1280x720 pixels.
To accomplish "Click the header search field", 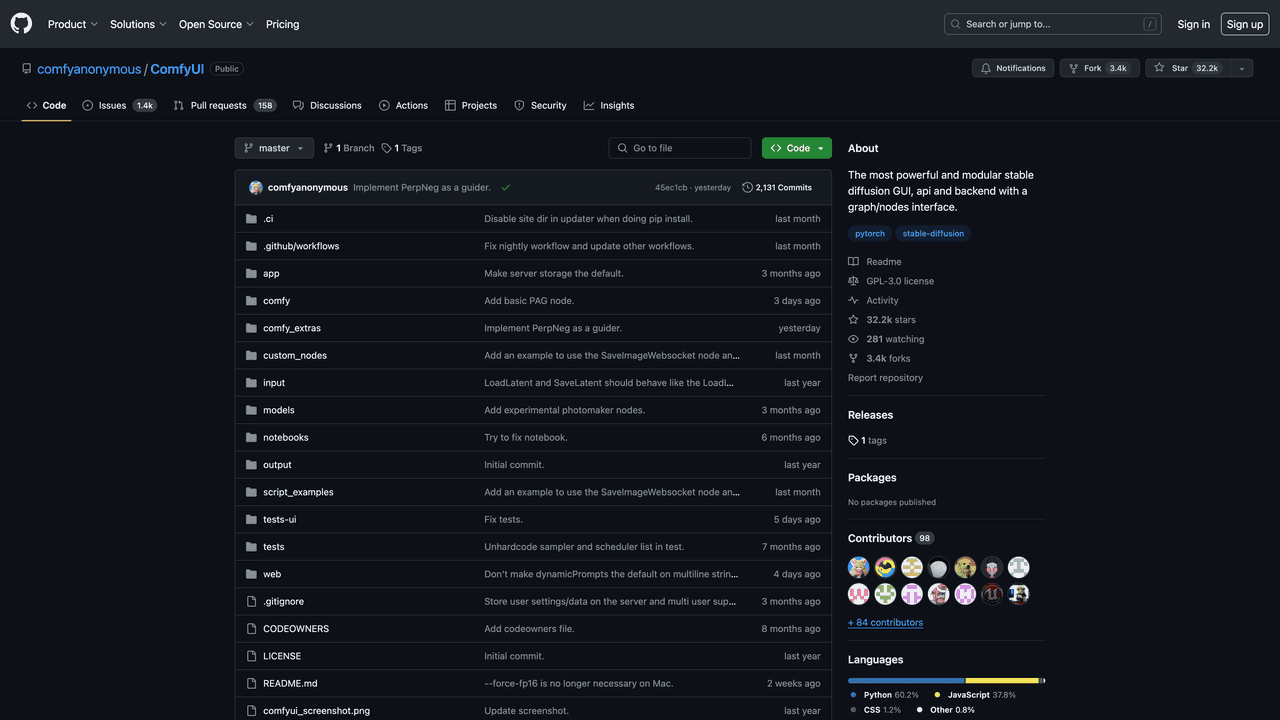I will [x=1052, y=24].
